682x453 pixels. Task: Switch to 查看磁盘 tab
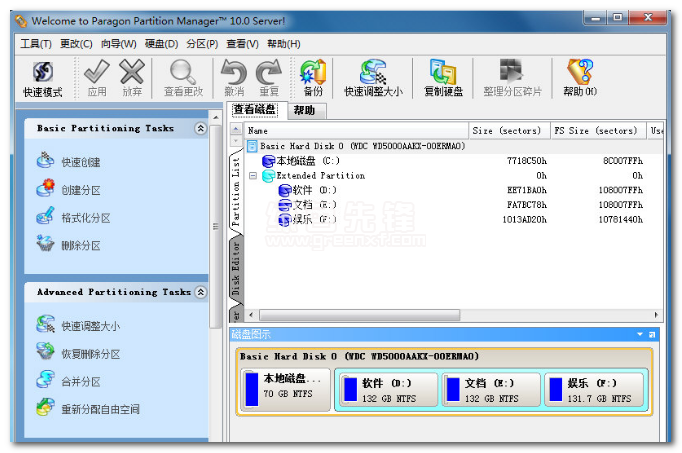(255, 110)
